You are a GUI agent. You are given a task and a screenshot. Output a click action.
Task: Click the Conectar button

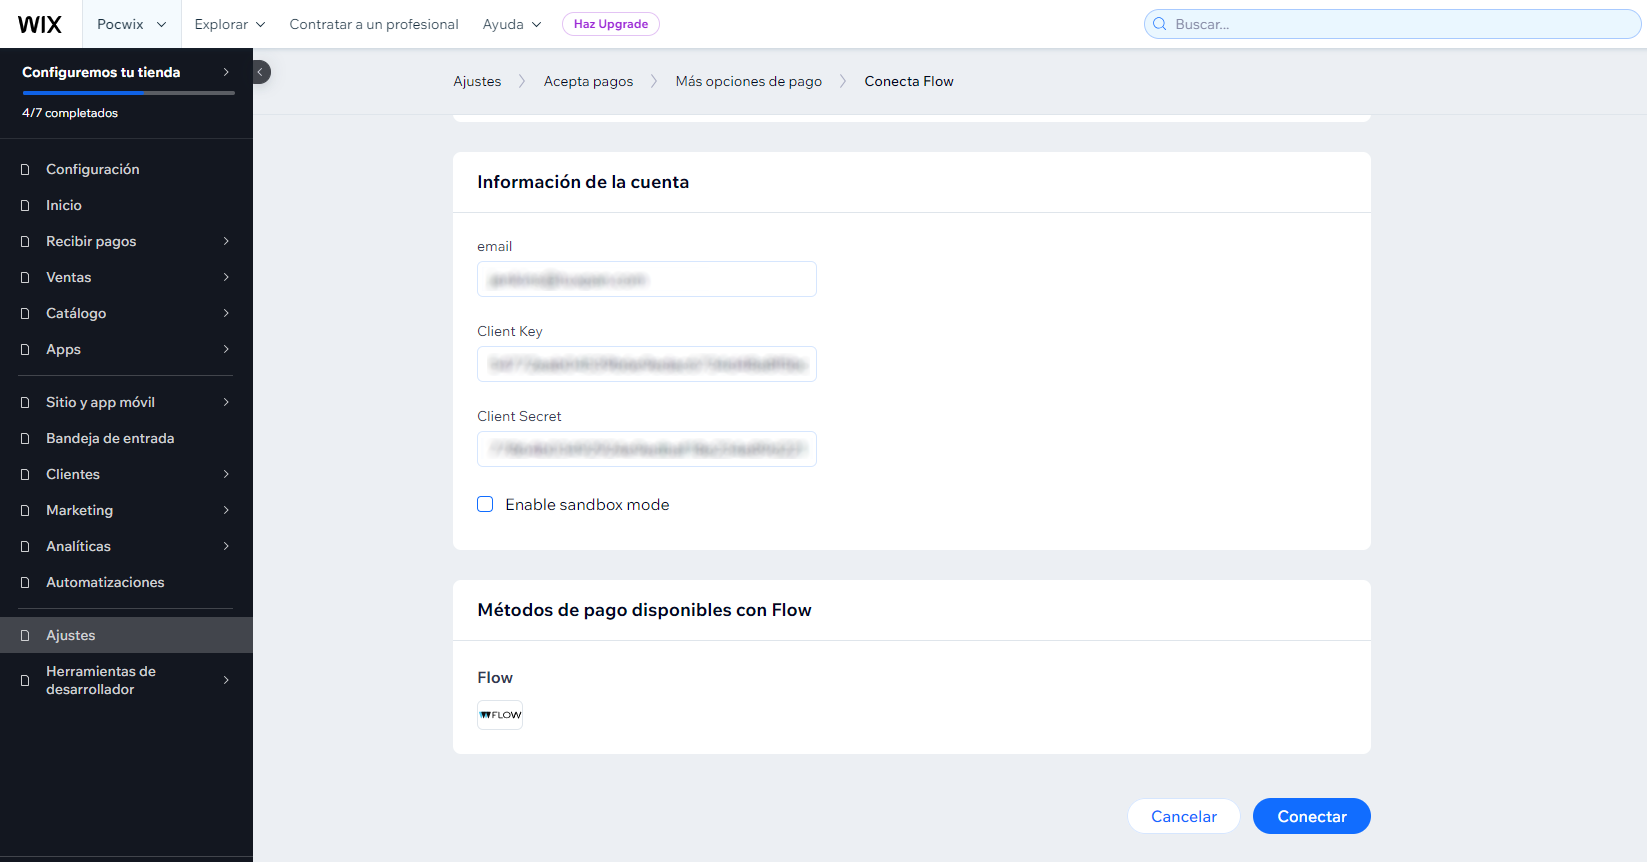click(x=1312, y=816)
